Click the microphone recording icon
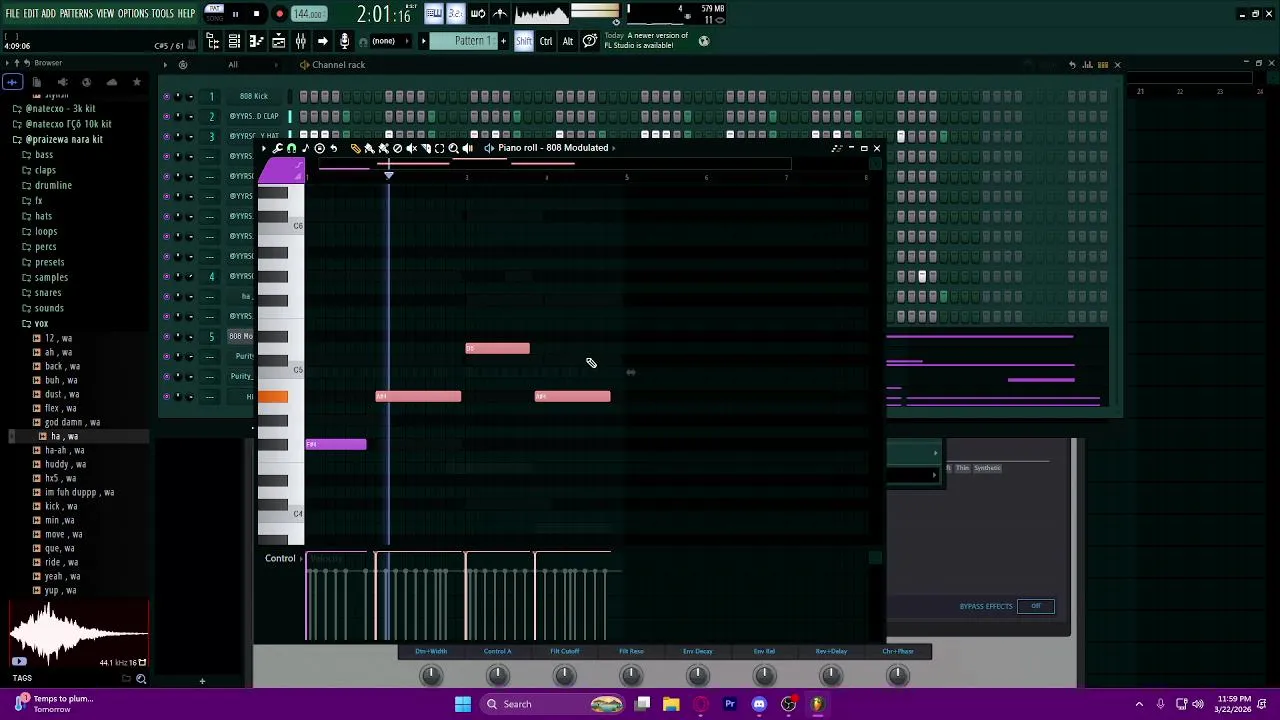This screenshot has width=1280, height=720. (344, 41)
